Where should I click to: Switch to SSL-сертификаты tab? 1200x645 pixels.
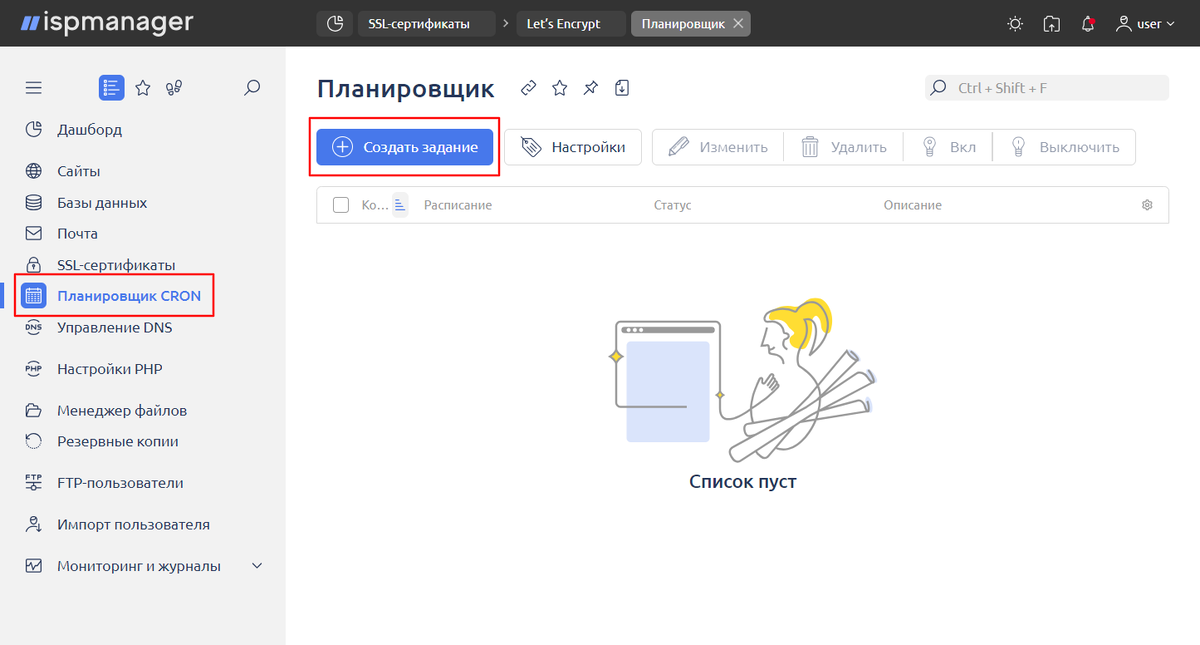pos(428,23)
